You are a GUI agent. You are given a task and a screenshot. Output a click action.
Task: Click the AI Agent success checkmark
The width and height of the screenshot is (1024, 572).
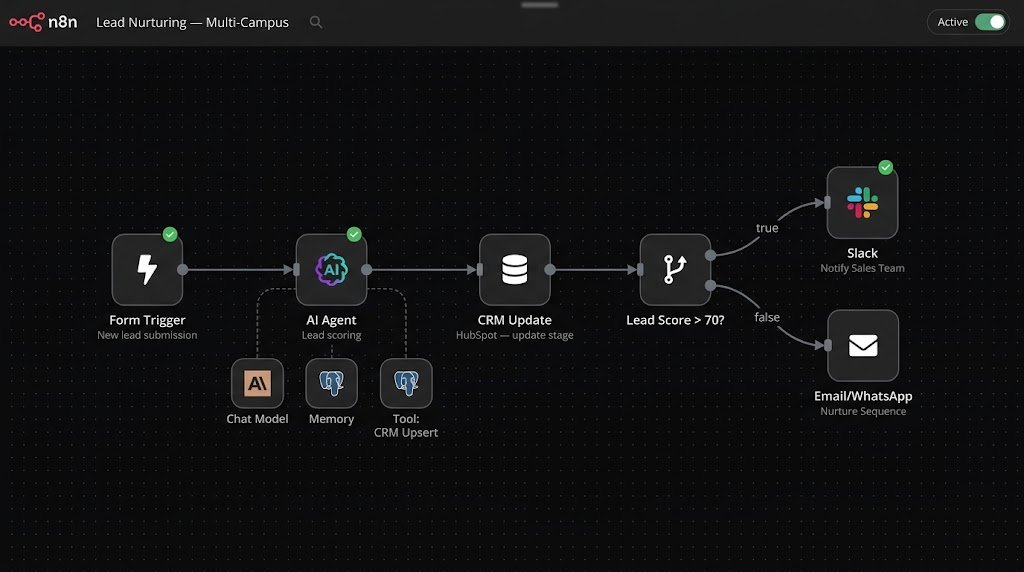coord(354,234)
